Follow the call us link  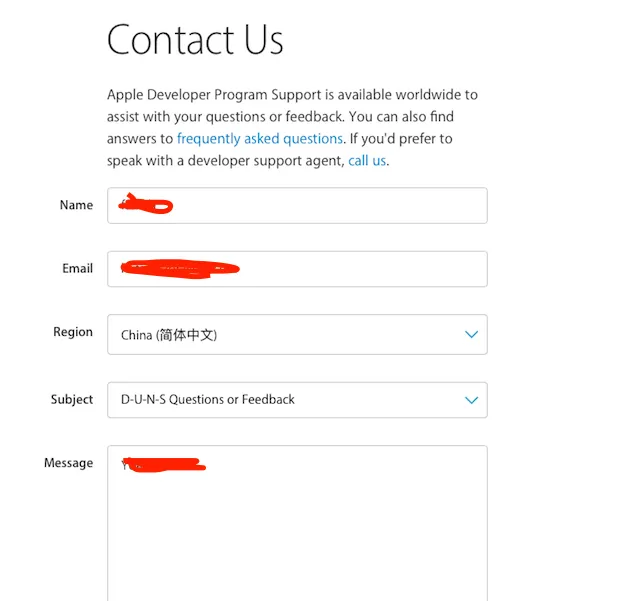[367, 161]
